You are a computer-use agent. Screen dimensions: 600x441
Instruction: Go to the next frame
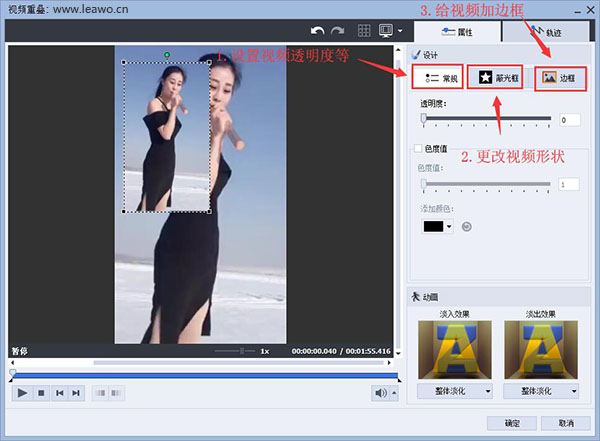coord(76,393)
